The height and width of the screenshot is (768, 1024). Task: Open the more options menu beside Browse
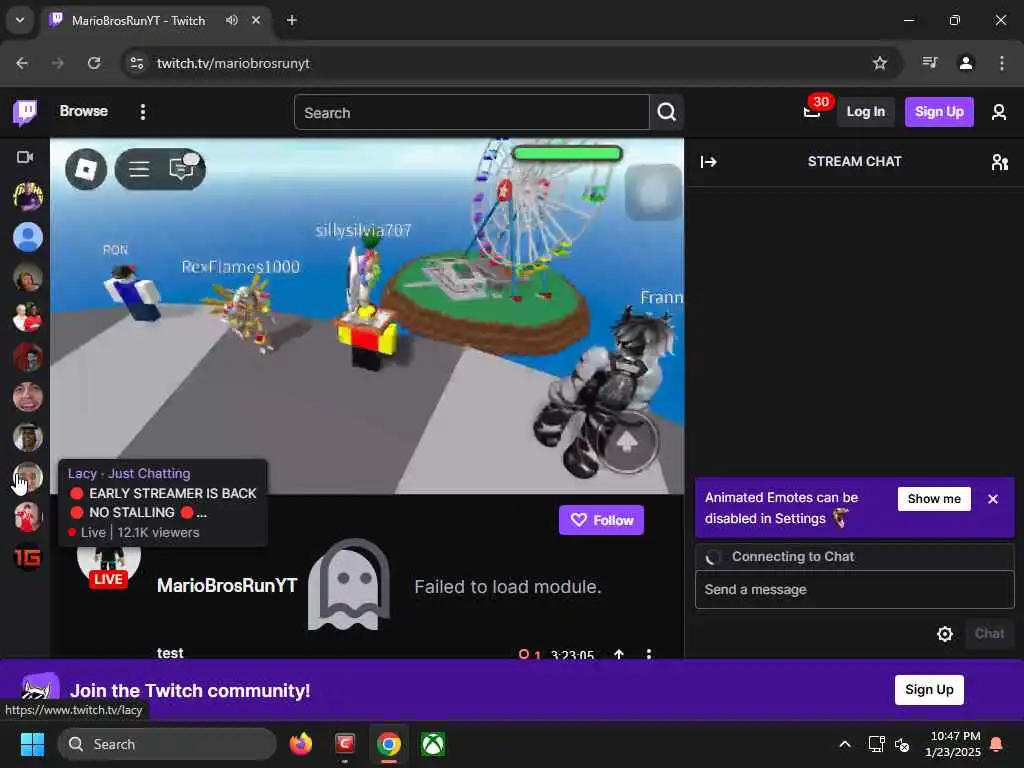point(142,112)
